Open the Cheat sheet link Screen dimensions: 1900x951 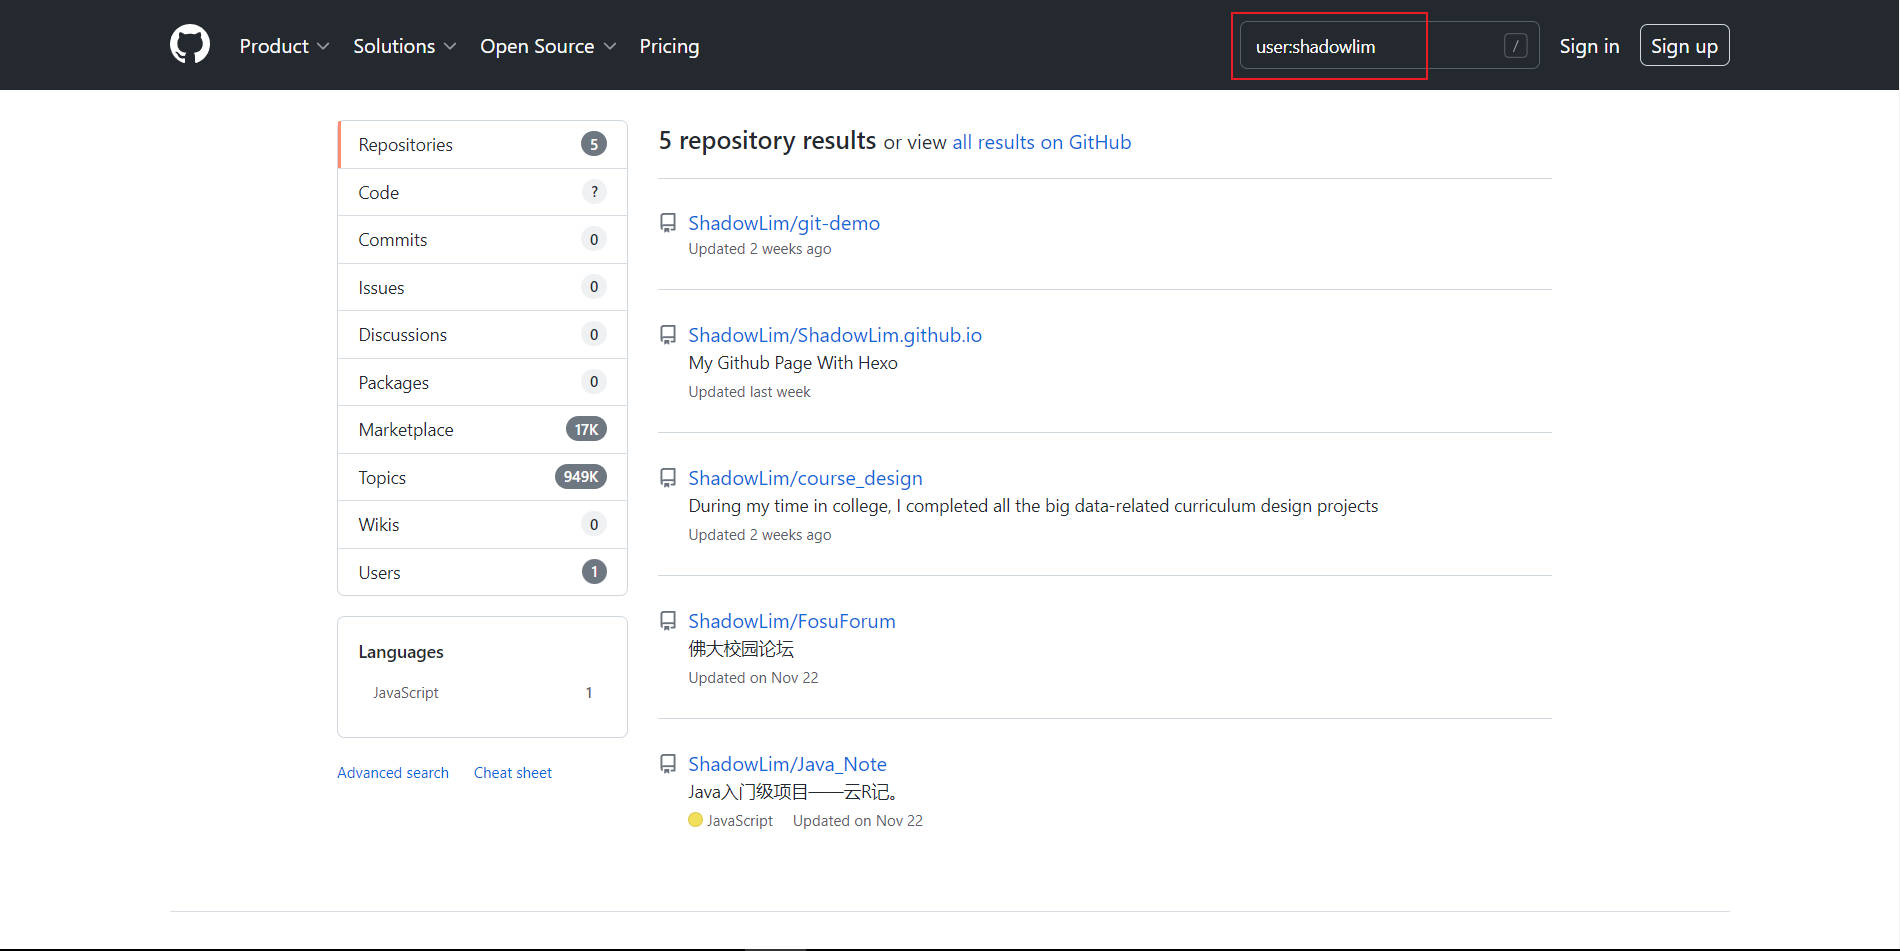pos(513,772)
